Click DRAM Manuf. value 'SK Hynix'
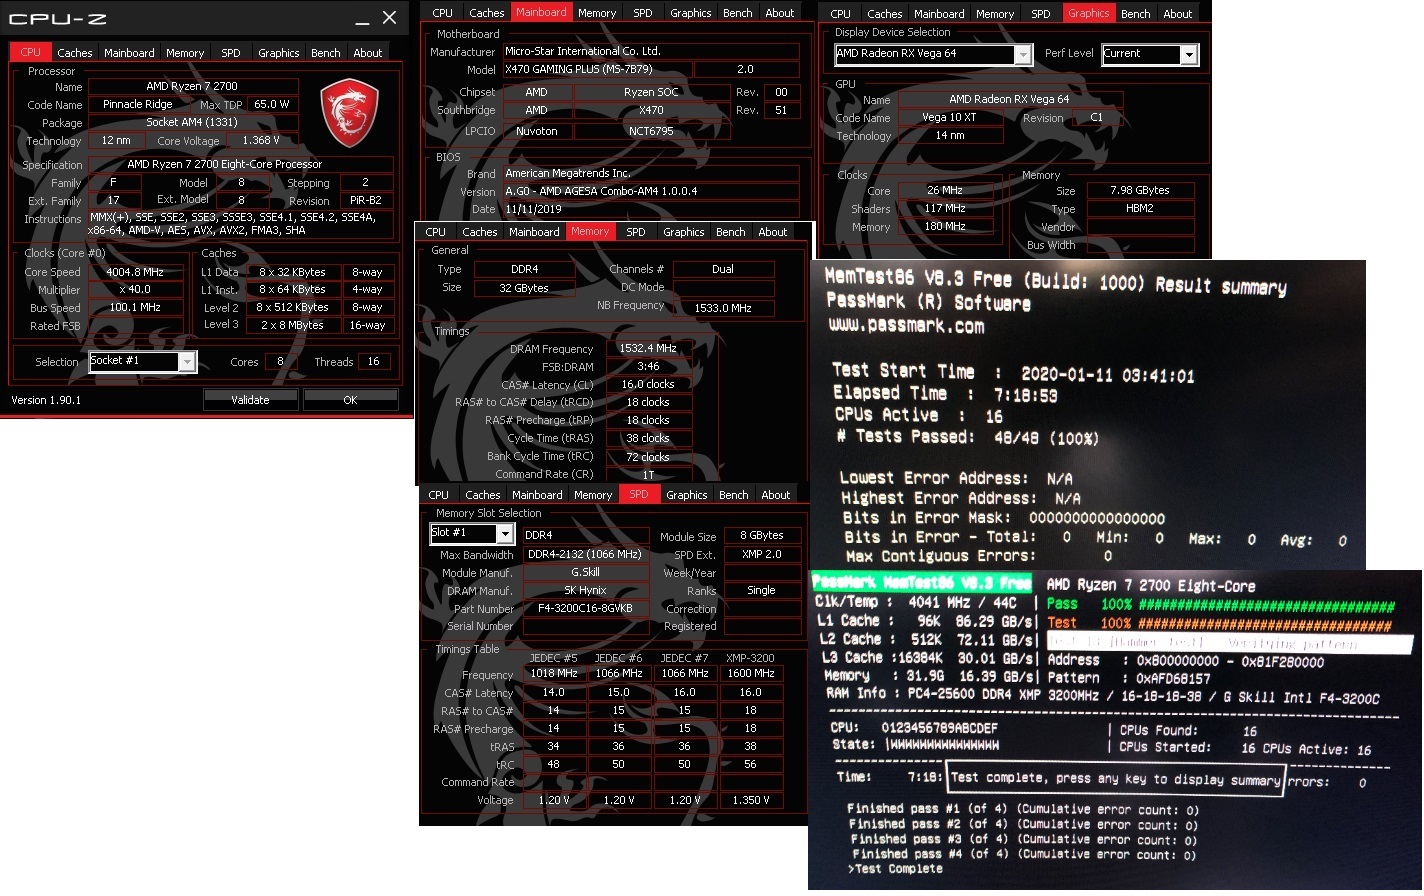Screen dimensions: 1424x896 click(585, 590)
